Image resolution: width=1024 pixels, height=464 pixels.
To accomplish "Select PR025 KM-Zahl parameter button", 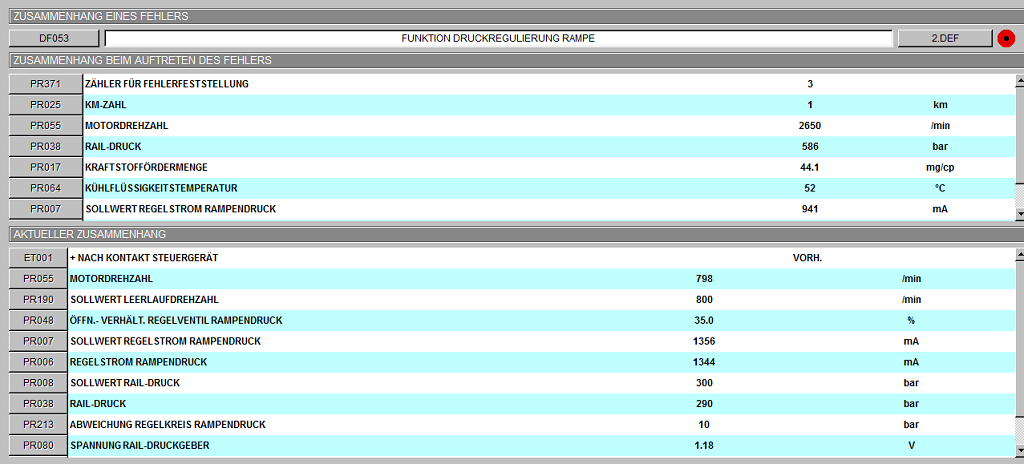I will coord(45,105).
